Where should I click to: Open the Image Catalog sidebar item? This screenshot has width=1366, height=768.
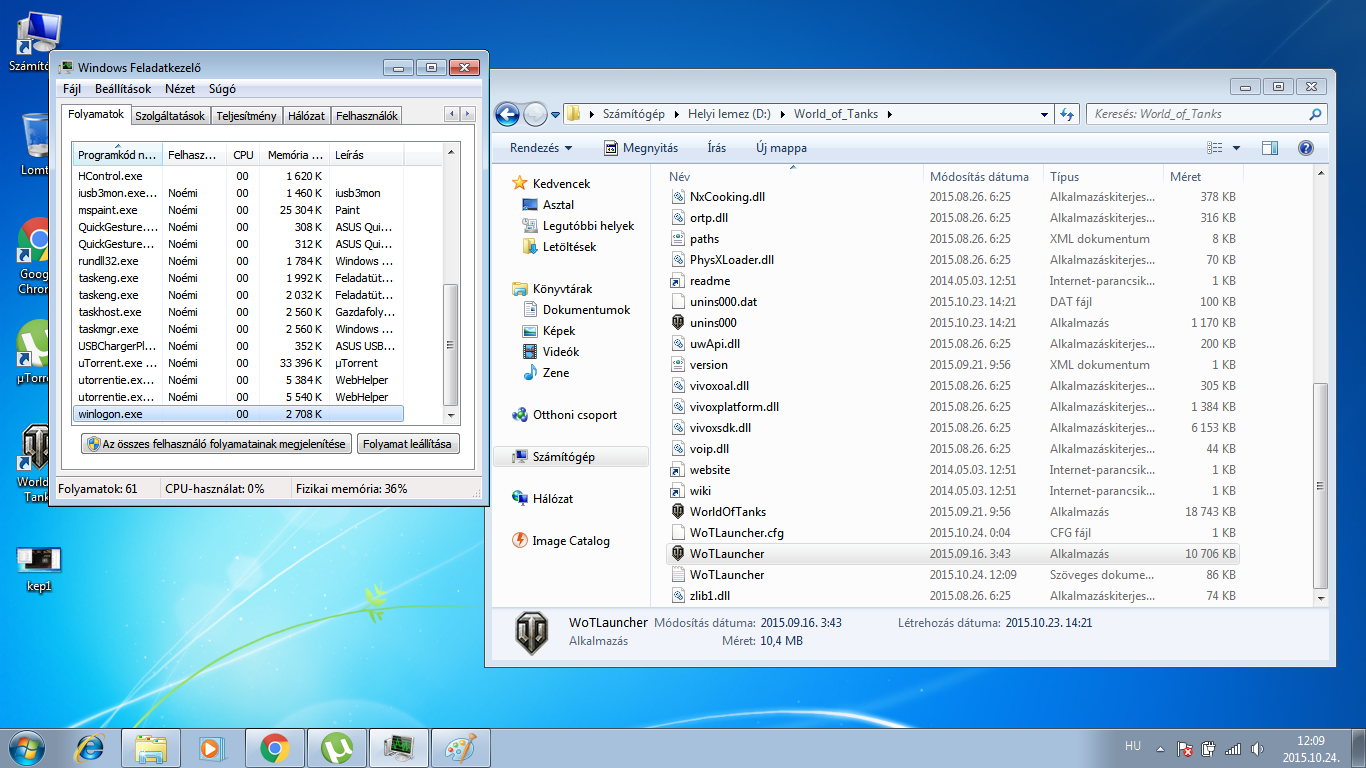point(570,541)
